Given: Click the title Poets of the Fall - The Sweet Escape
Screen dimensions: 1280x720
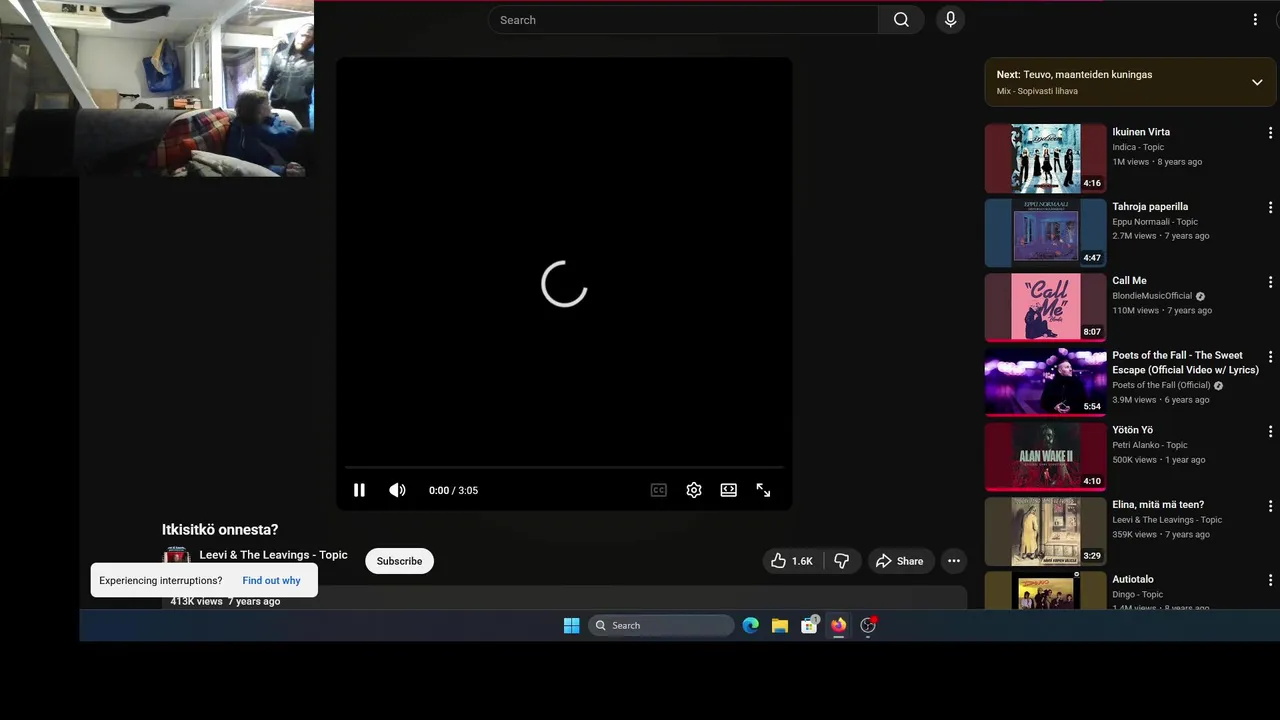Looking at the screenshot, I should (x=1185, y=362).
